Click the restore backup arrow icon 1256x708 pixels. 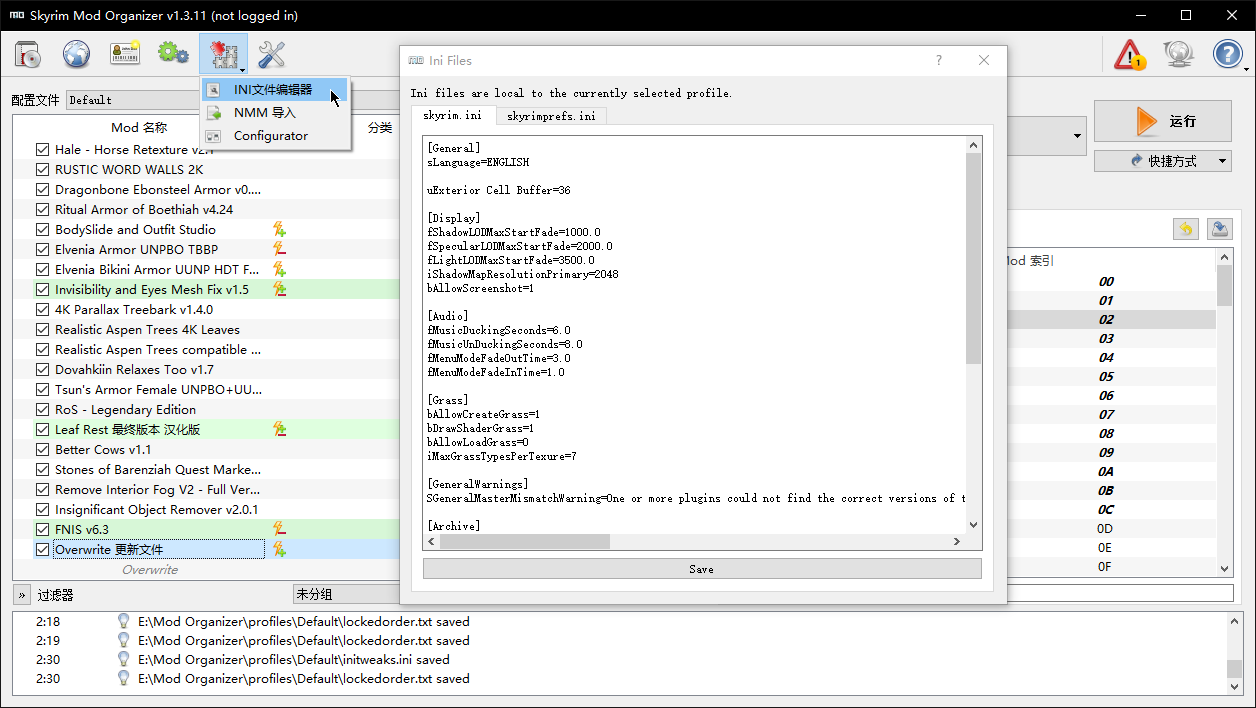click(x=1186, y=229)
